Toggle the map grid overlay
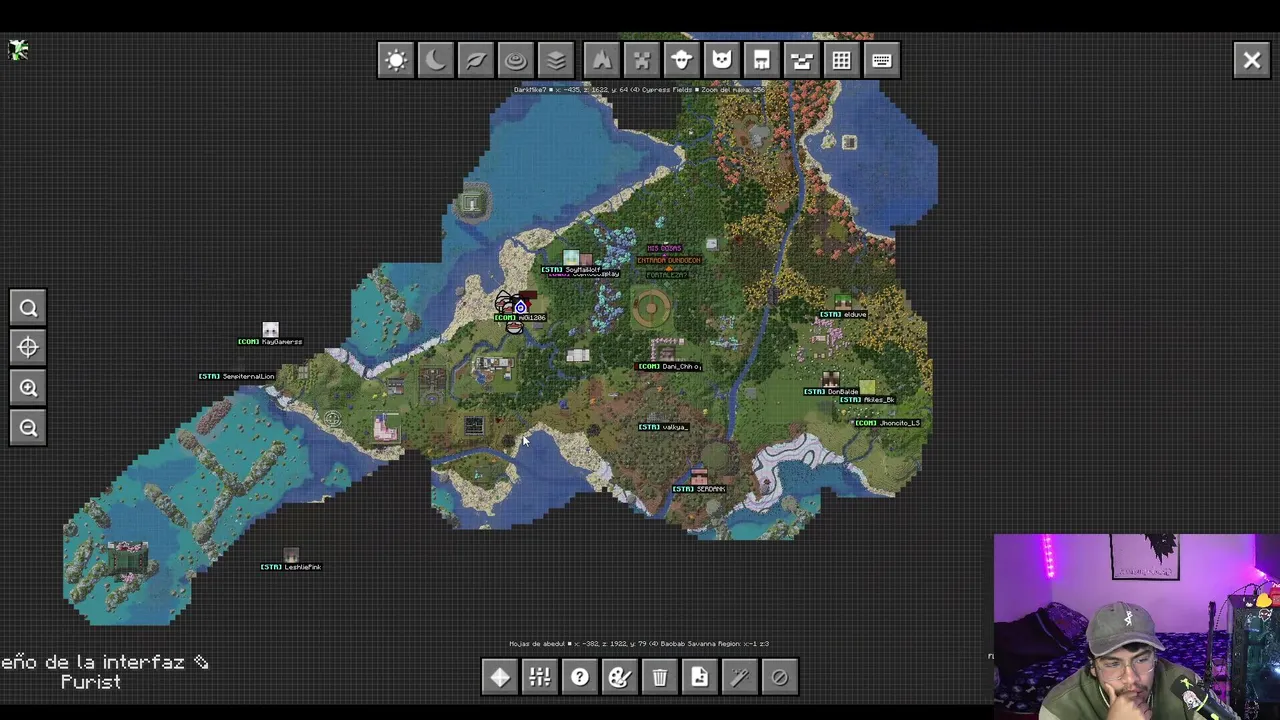 tap(842, 60)
